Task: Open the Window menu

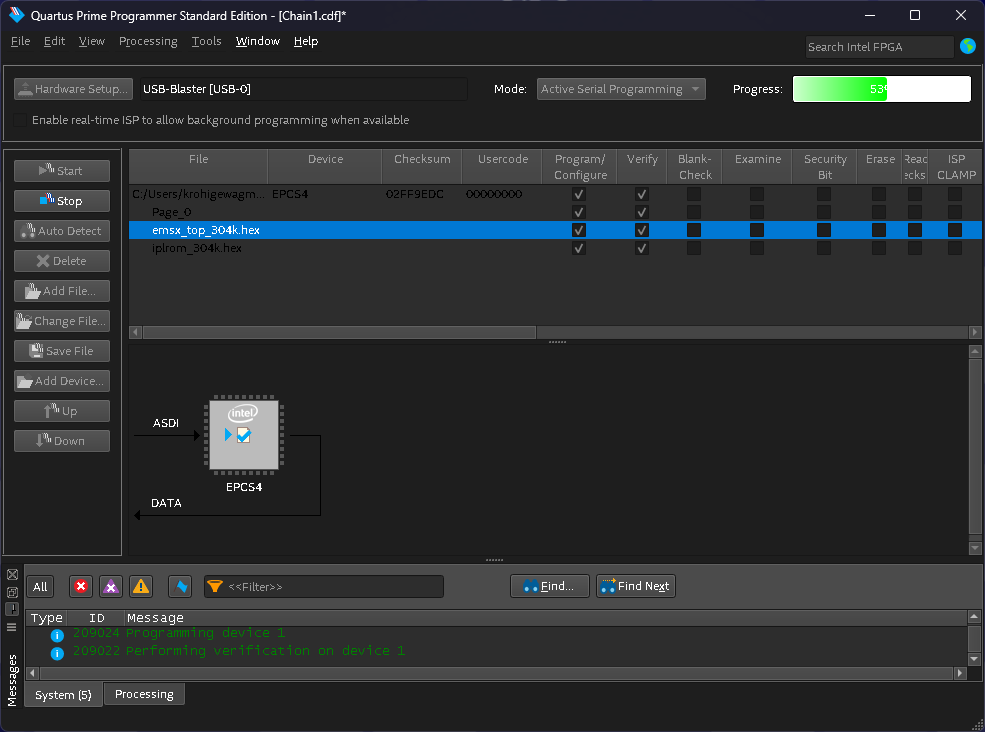Action: 258,41
